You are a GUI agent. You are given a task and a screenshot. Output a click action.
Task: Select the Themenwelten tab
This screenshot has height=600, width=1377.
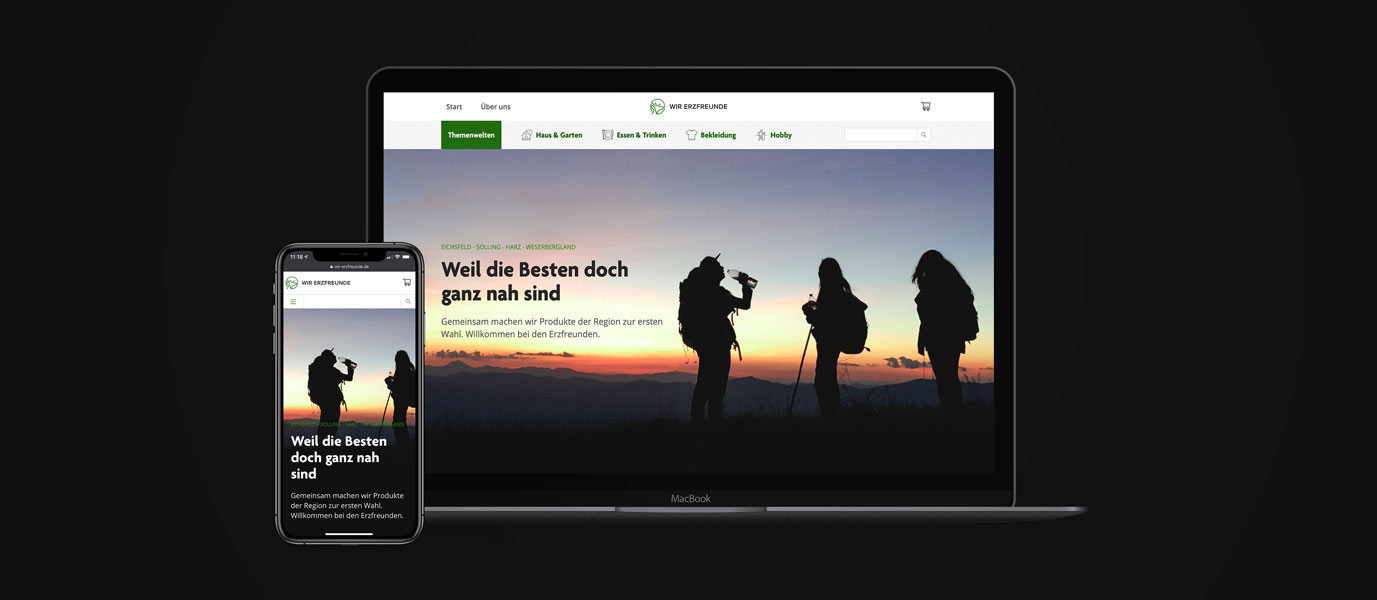coord(471,135)
